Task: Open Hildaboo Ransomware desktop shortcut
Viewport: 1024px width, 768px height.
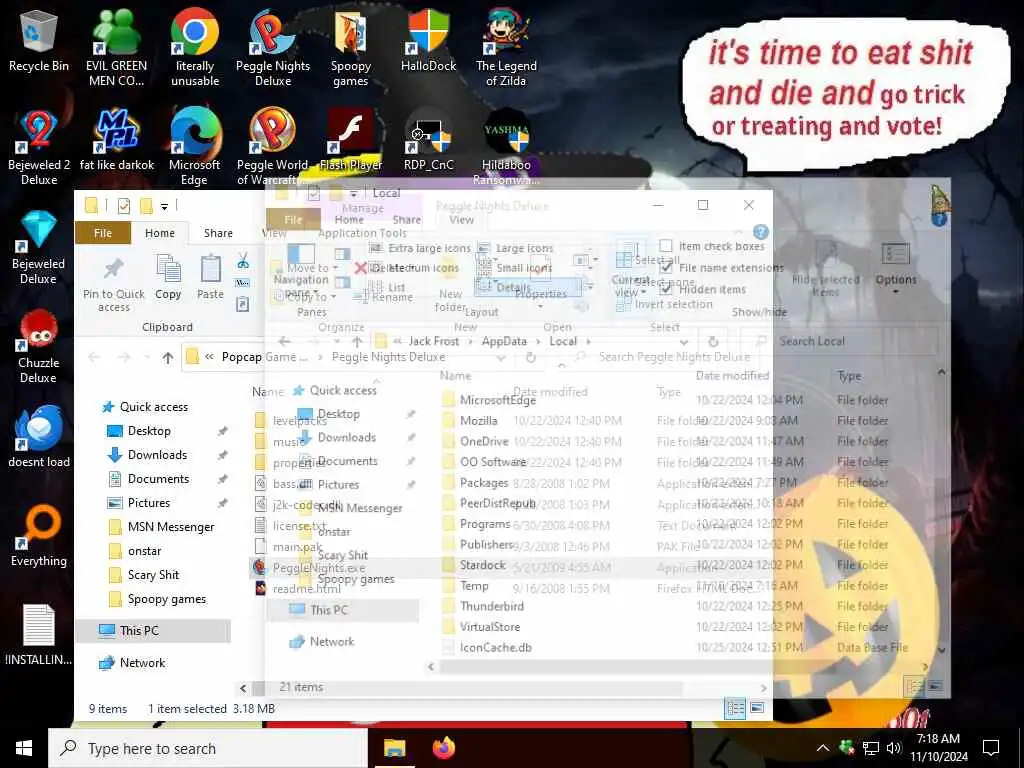Action: click(x=506, y=148)
